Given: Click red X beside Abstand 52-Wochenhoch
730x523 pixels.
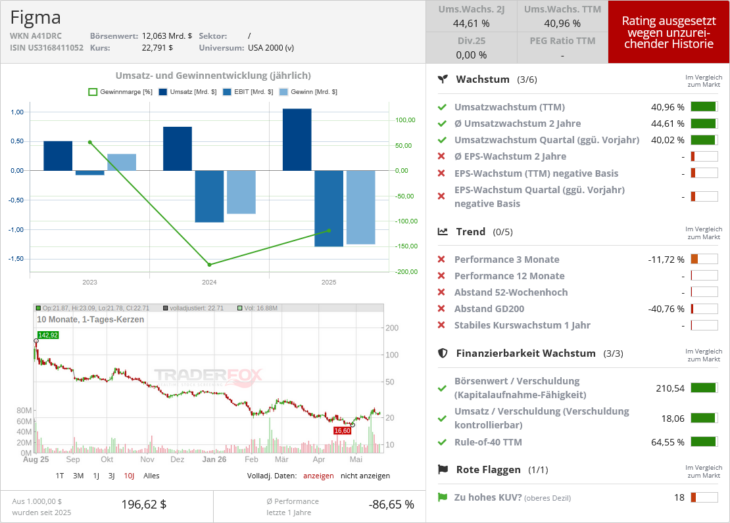Looking at the screenshot, I should (x=441, y=292).
